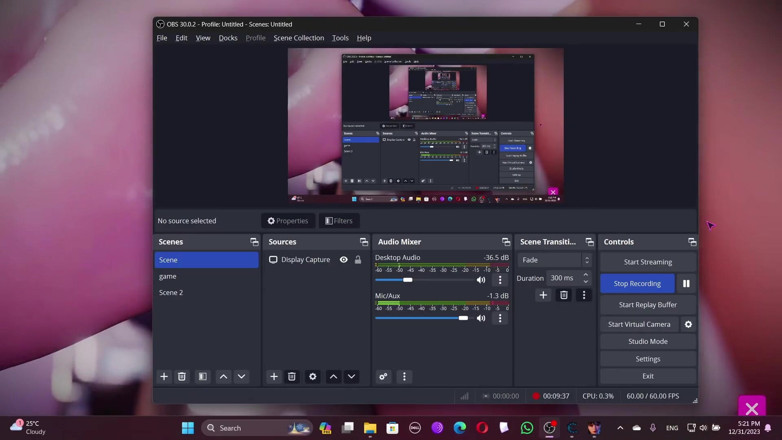782x440 pixels.
Task: Open Mic/Aux three-dot options
Action: tap(500, 318)
